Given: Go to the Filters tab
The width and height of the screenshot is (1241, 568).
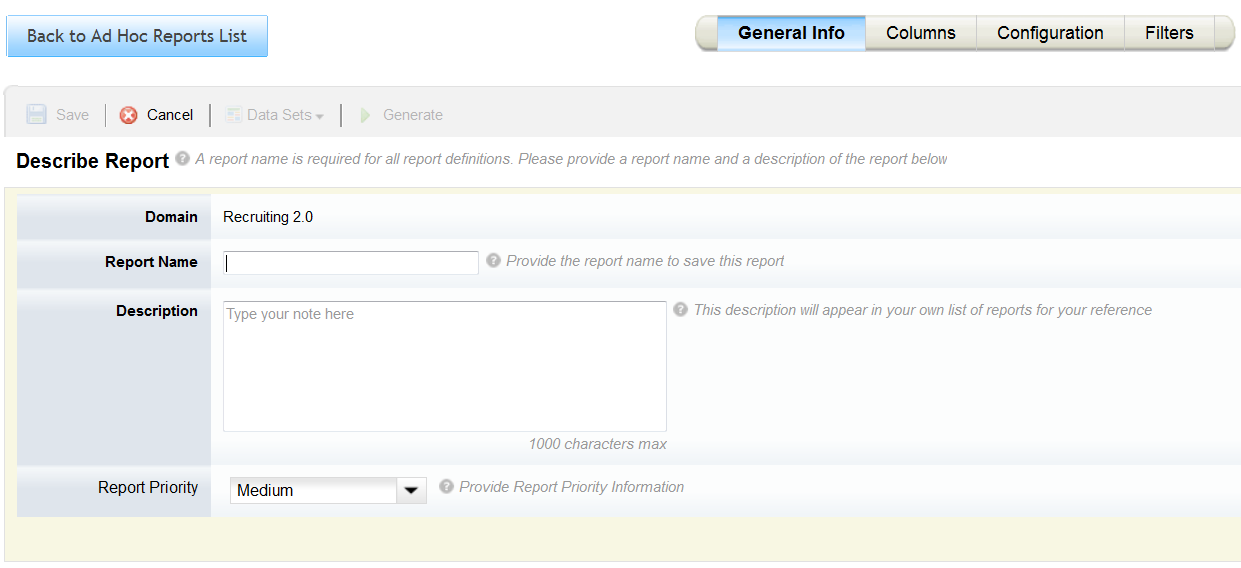Looking at the screenshot, I should click(x=1169, y=33).
